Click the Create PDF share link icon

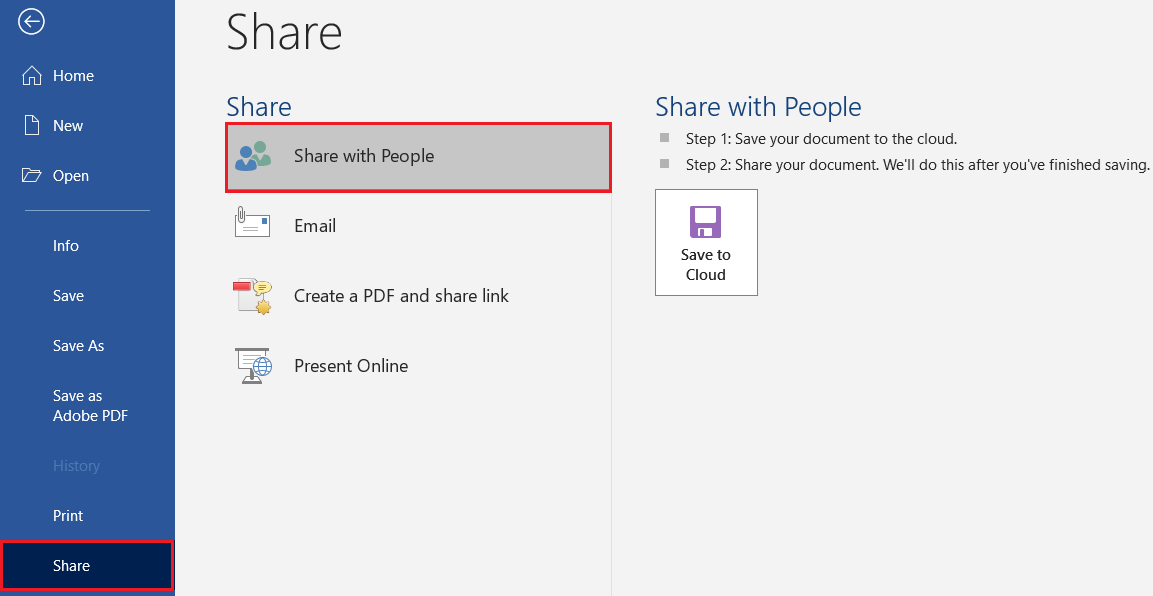click(252, 296)
